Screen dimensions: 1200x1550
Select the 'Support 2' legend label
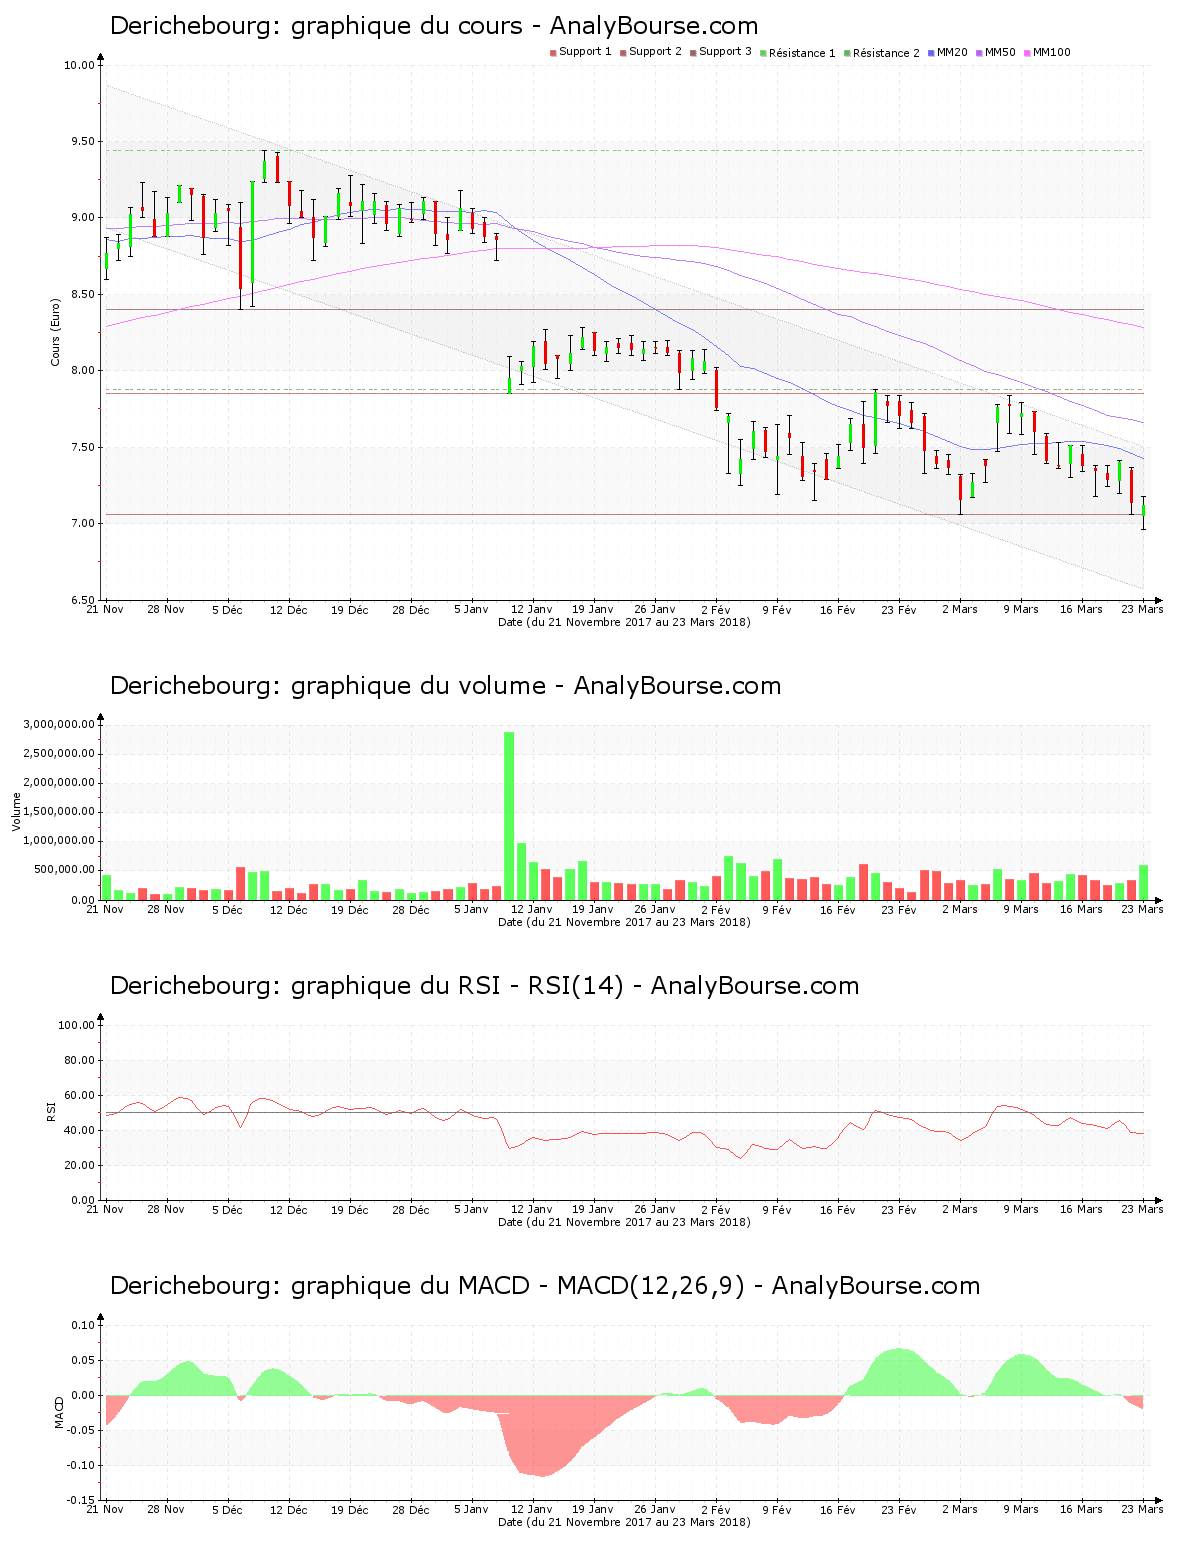[x=655, y=52]
